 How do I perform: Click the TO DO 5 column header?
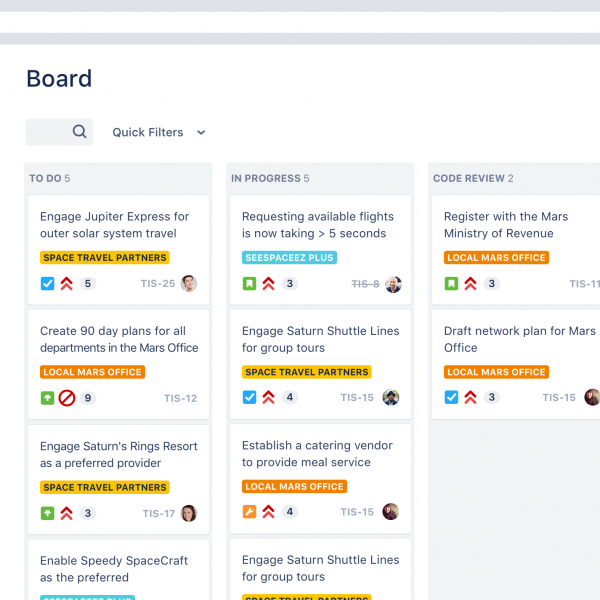50,178
